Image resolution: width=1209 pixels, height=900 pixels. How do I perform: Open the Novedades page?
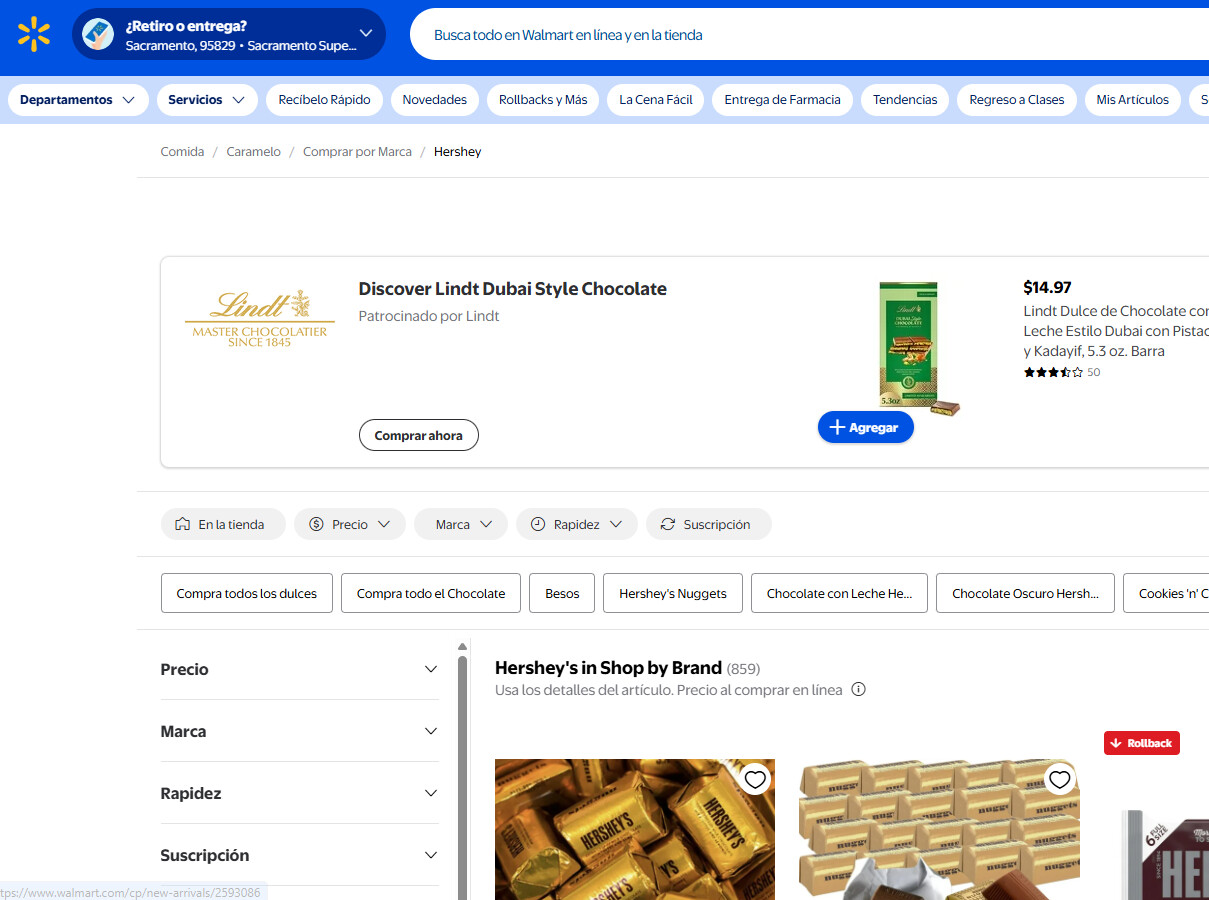tap(435, 100)
